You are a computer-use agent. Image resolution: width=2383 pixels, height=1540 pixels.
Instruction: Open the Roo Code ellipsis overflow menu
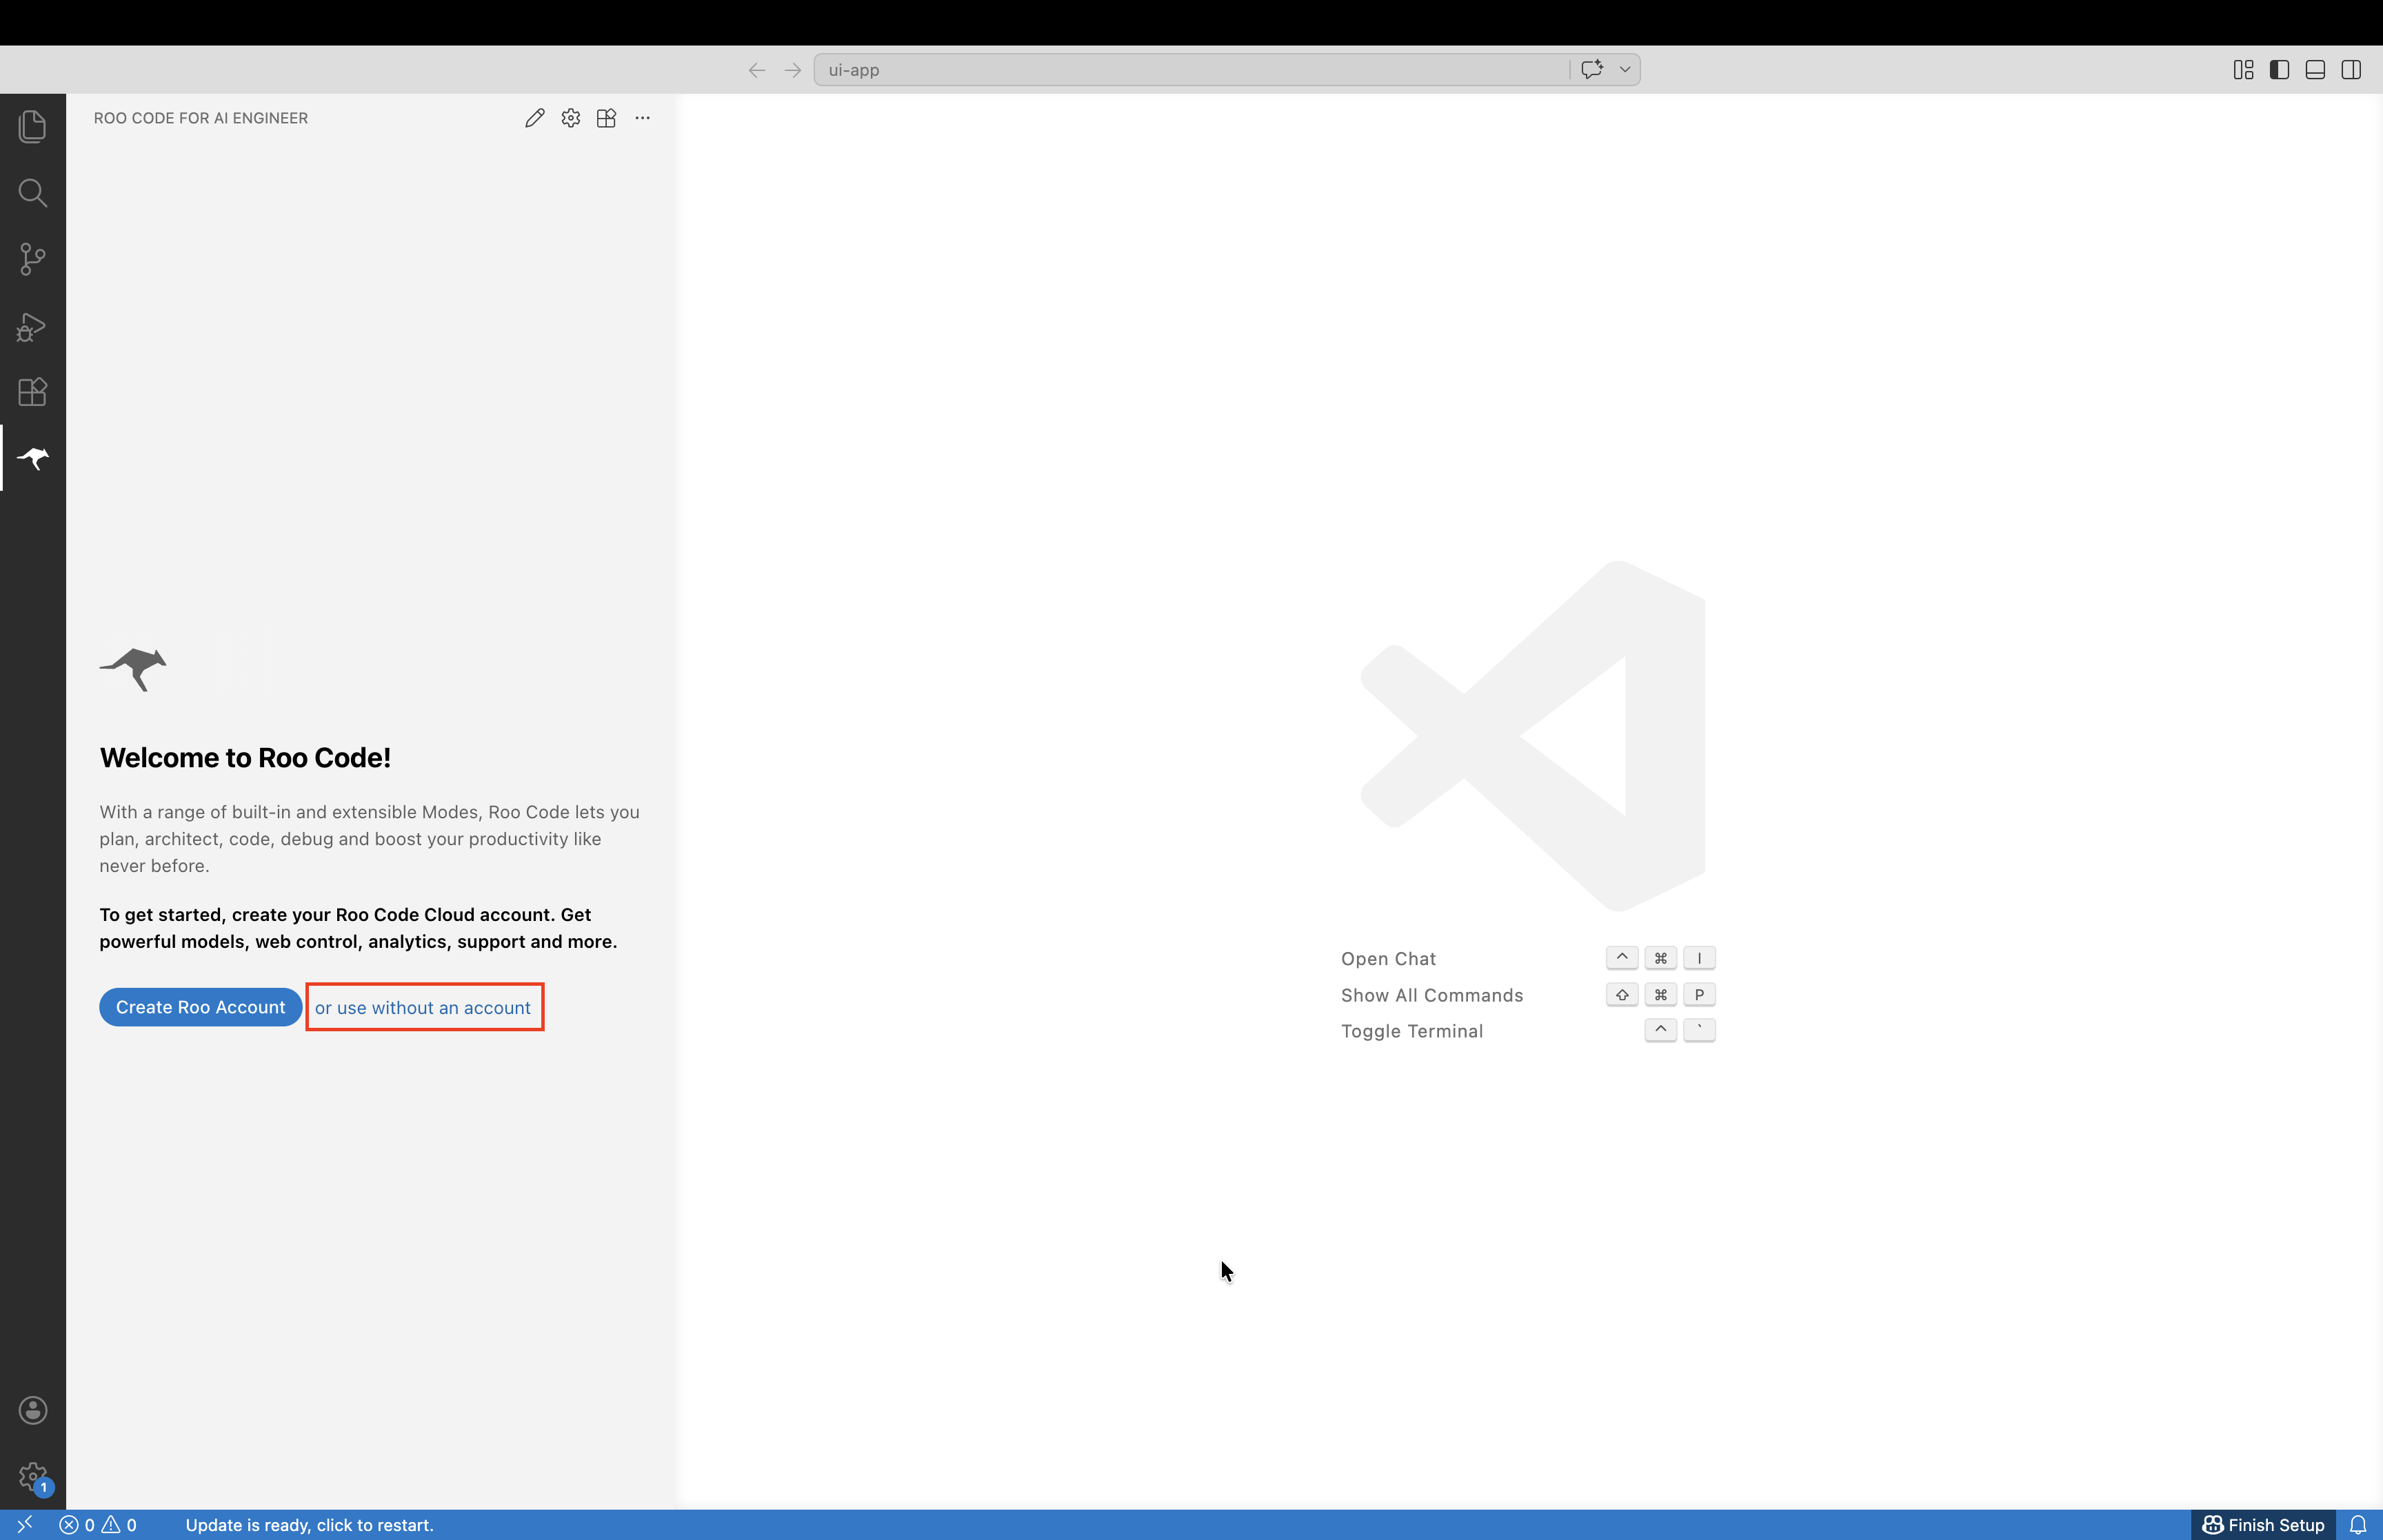point(642,118)
